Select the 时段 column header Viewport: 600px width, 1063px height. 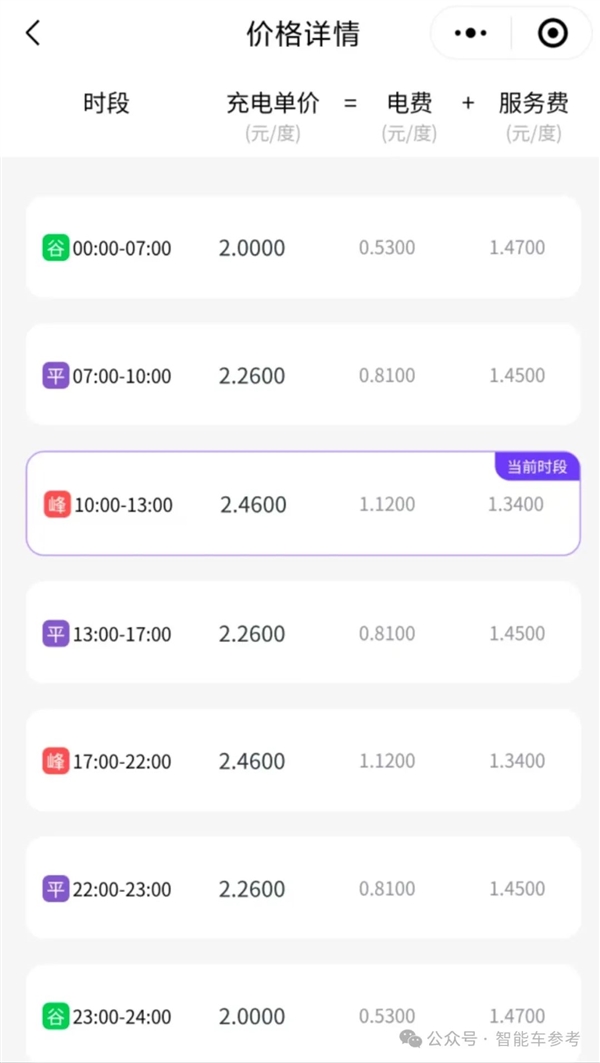106,103
